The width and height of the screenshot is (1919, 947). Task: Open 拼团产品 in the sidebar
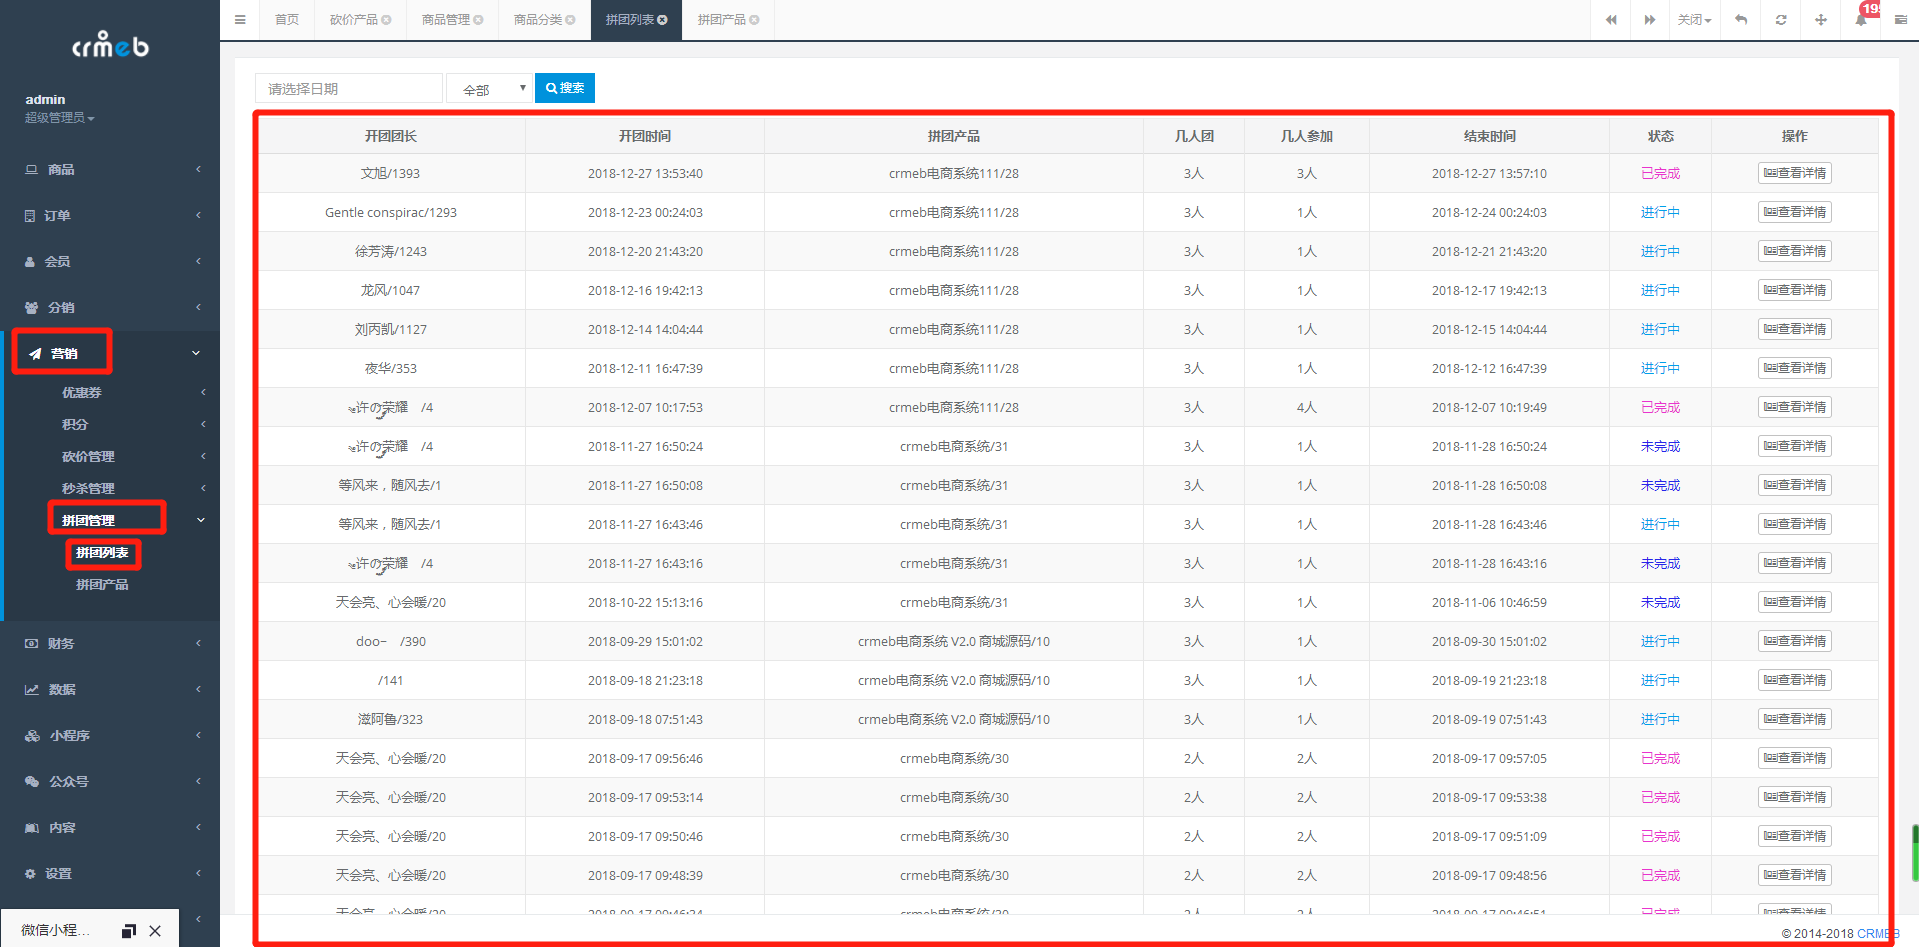click(x=103, y=585)
